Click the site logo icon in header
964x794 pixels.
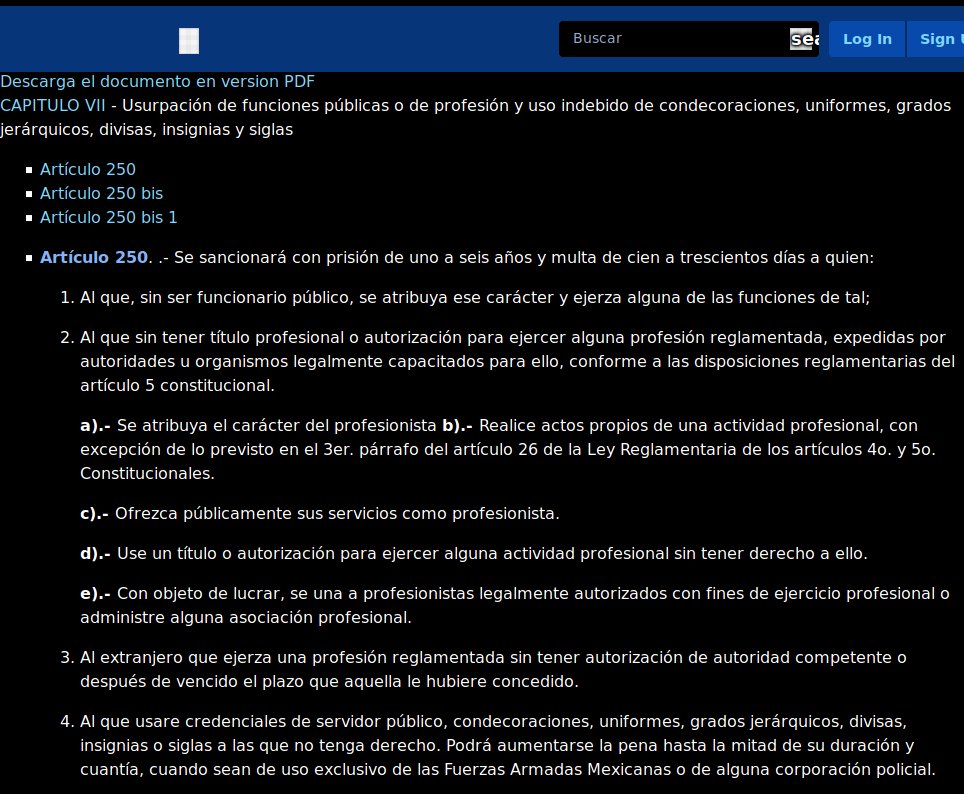point(189,41)
